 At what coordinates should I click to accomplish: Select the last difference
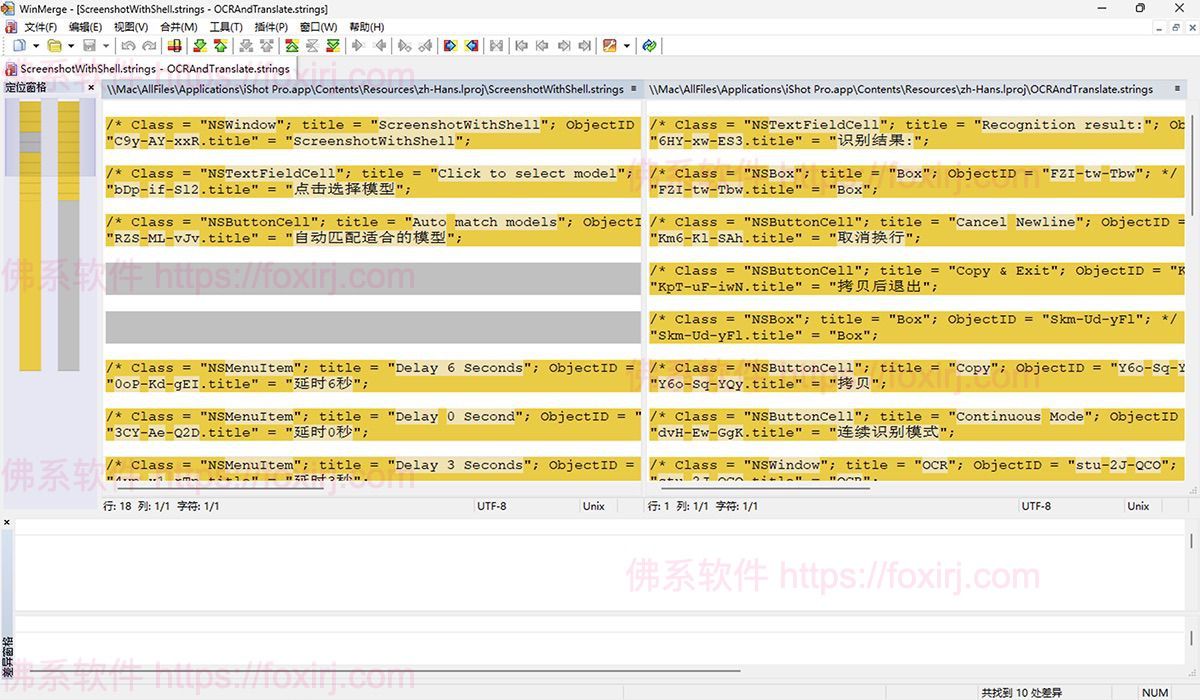pos(334,45)
